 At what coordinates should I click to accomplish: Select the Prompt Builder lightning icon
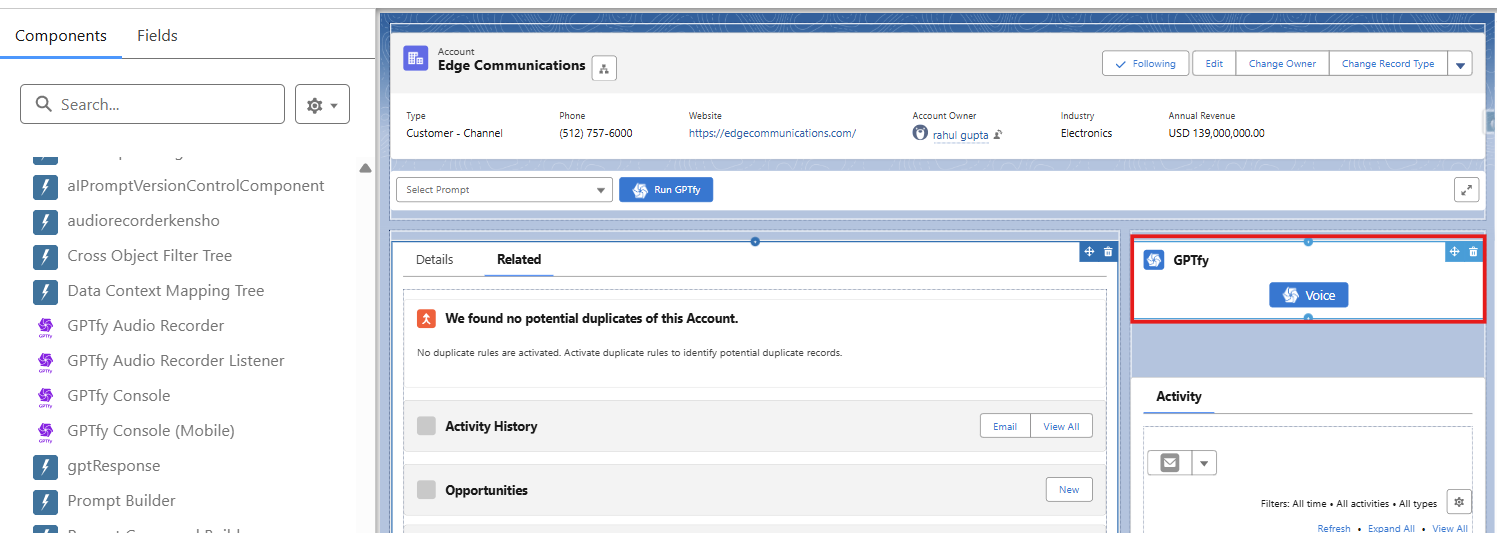click(44, 501)
